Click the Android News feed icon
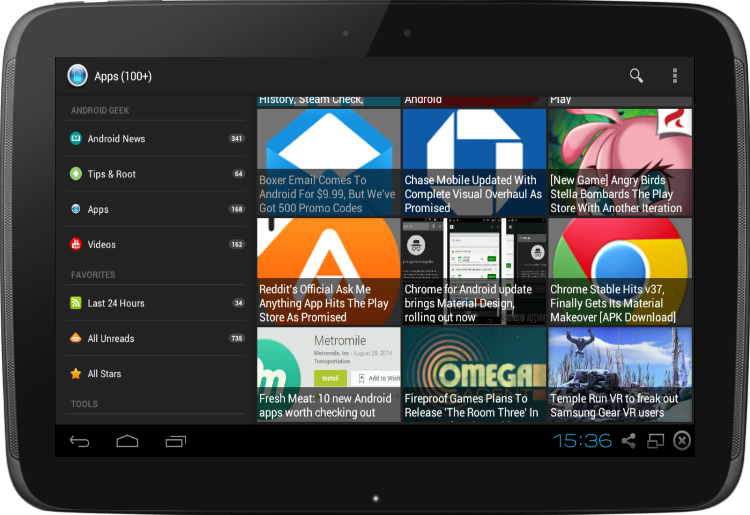The width and height of the screenshot is (750, 515). click(x=76, y=138)
